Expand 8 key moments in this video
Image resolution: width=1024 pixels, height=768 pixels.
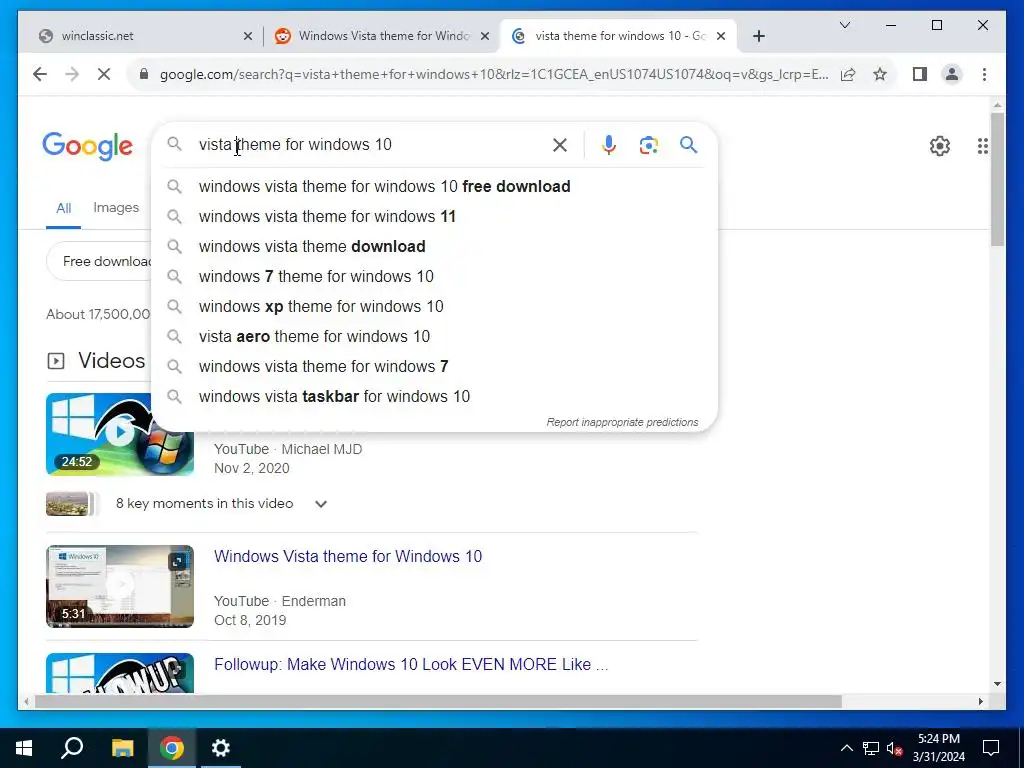coord(321,504)
